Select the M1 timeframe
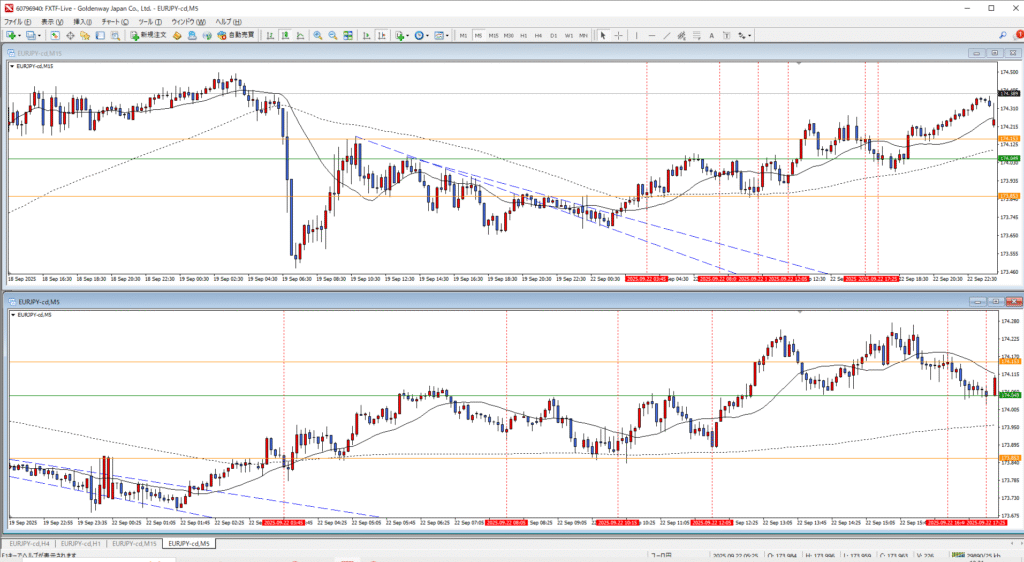1024x562 pixels. (463, 35)
